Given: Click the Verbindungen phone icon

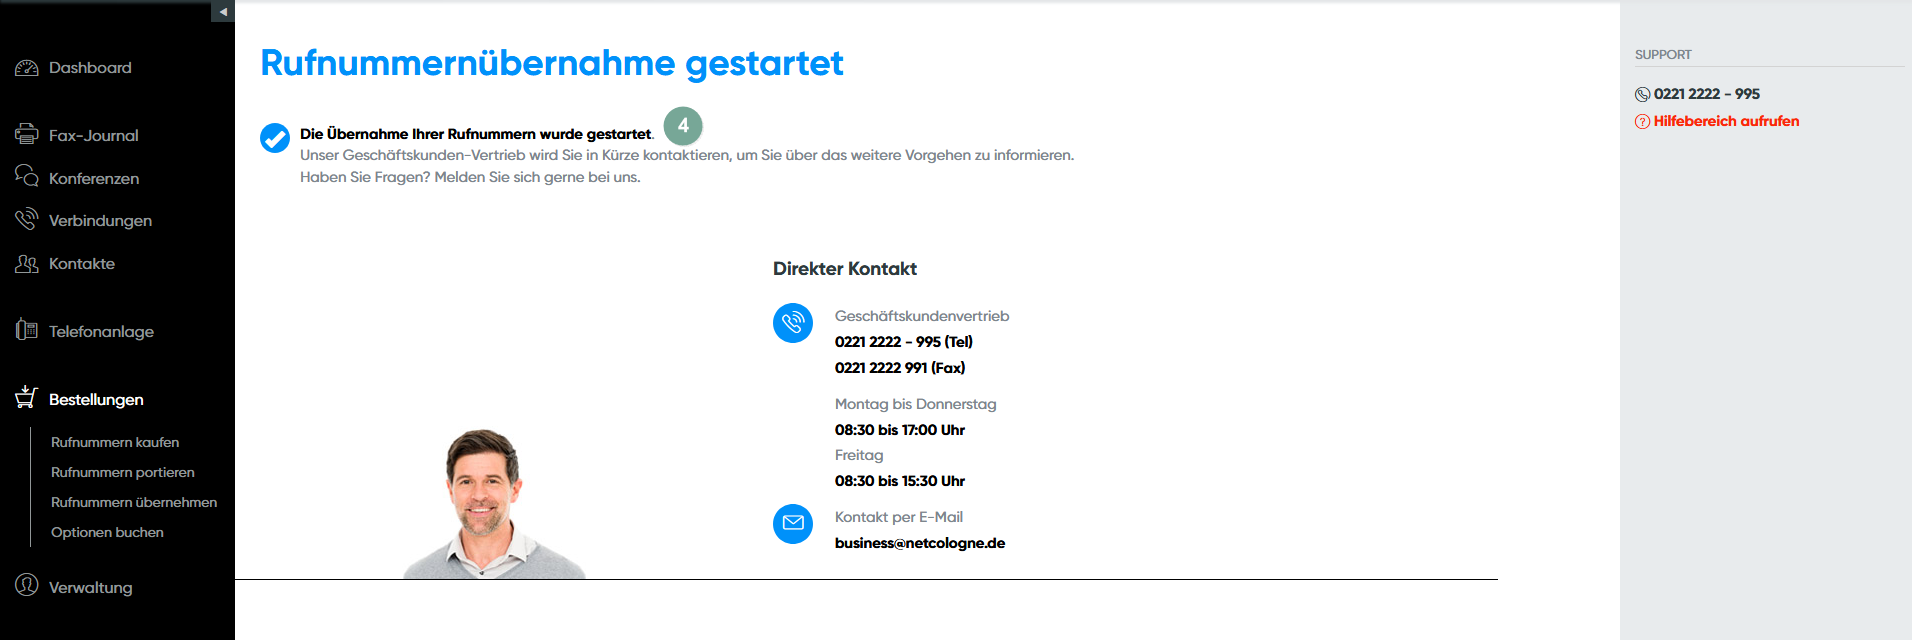Looking at the screenshot, I should [27, 219].
